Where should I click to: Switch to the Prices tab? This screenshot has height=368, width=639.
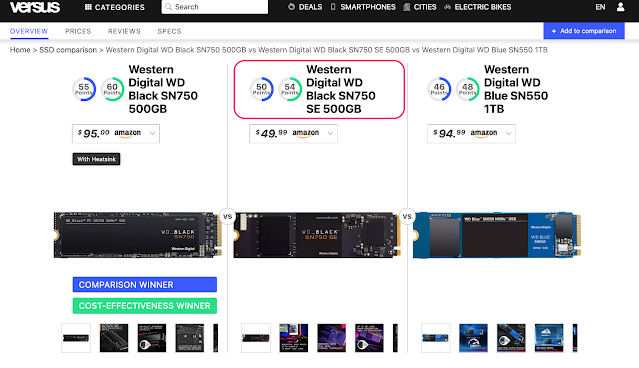pyautogui.click(x=78, y=31)
